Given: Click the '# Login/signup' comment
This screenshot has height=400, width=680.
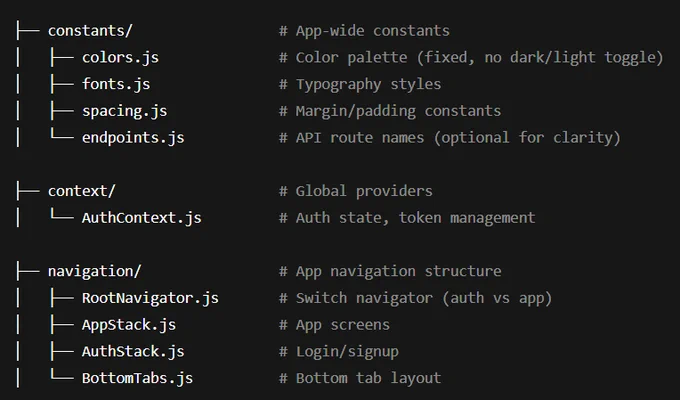Looking at the screenshot, I should tap(339, 351).
